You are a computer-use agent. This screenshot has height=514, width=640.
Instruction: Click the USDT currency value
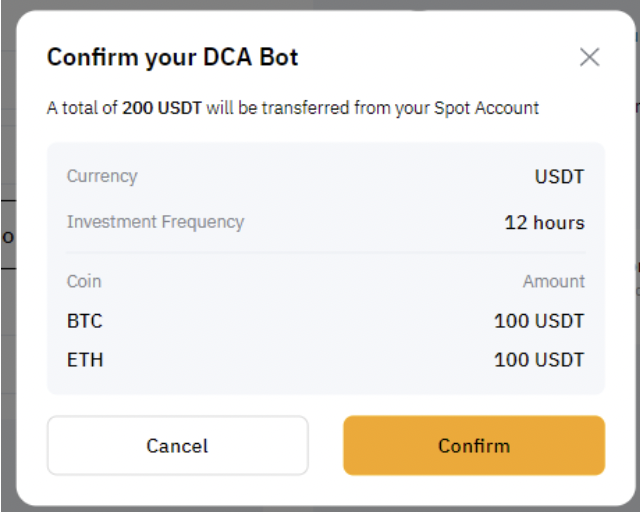[x=559, y=177]
